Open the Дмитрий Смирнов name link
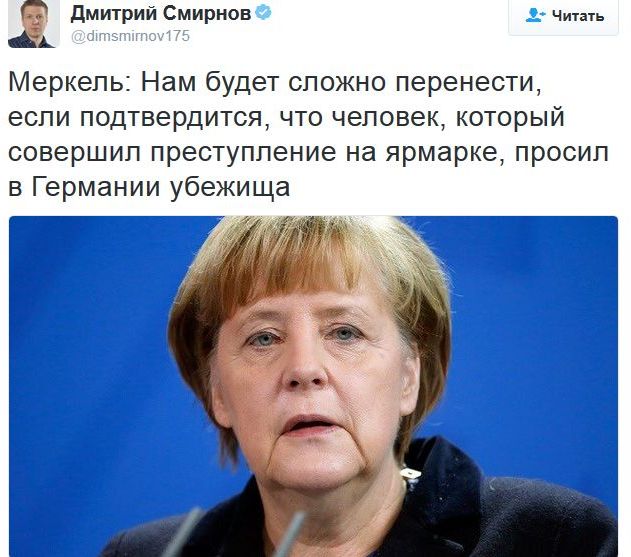The height and width of the screenshot is (557, 631). tap(161, 14)
